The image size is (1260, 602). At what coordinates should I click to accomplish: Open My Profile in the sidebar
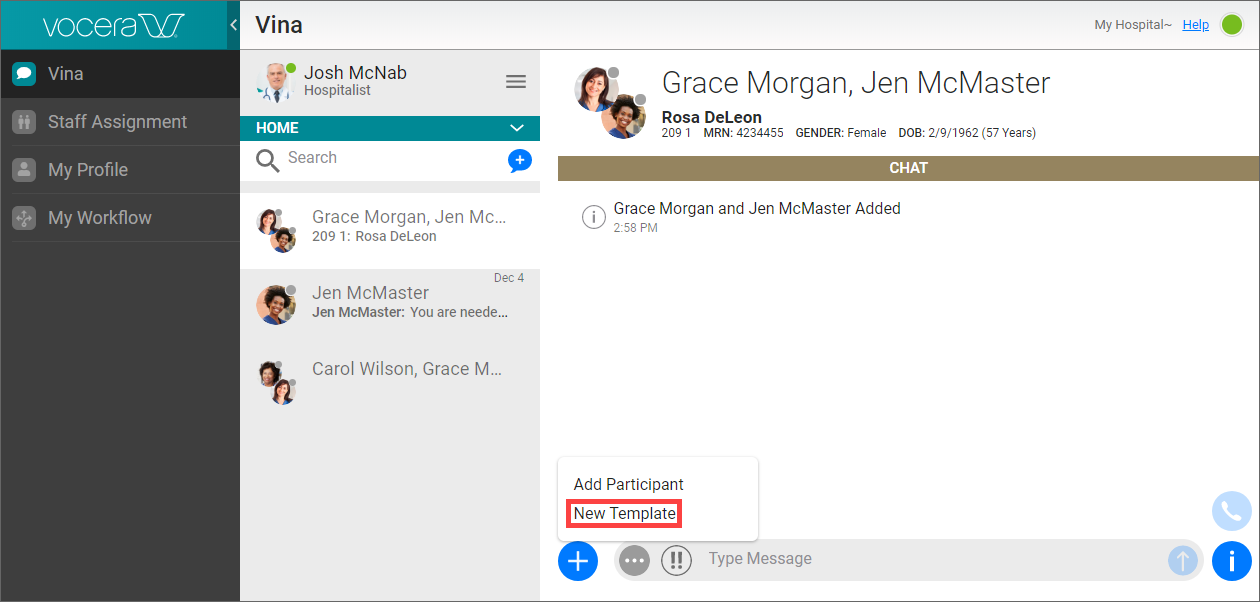[x=88, y=170]
